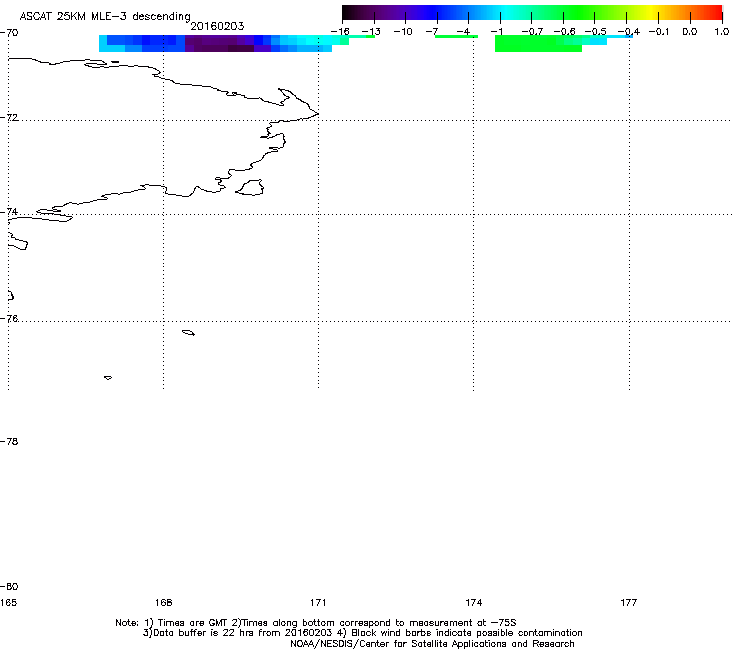Select the -16 label on the color scale
This screenshot has height=650, width=740.
(x=340, y=32)
